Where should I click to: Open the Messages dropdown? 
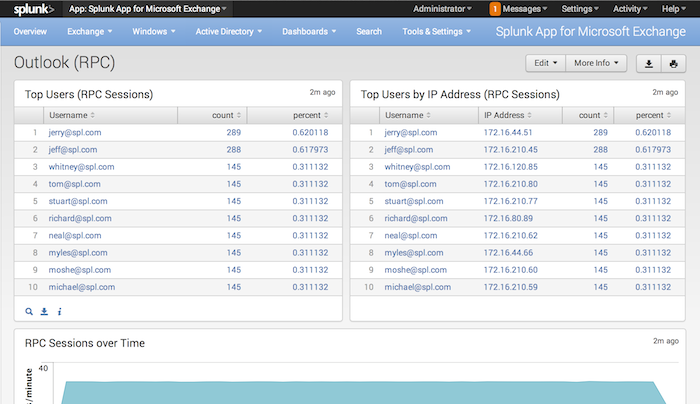[x=525, y=9]
